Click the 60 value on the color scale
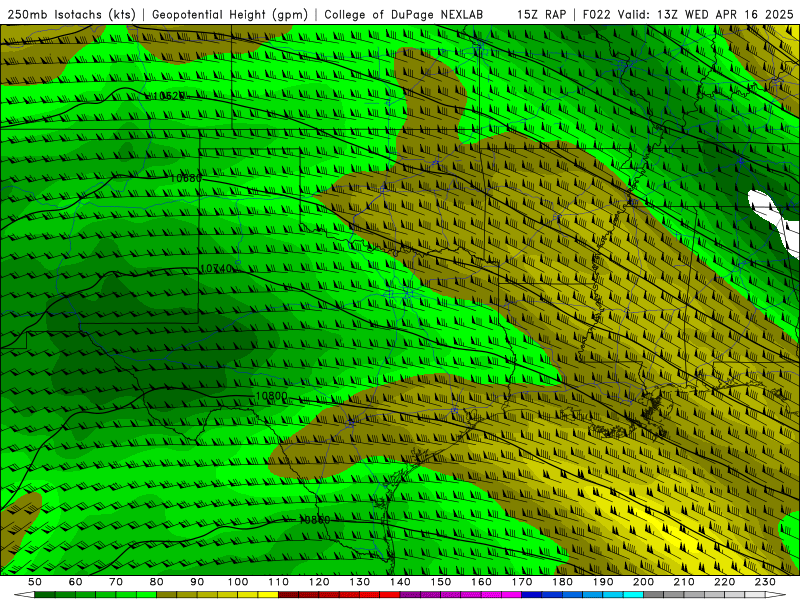 coord(76,582)
